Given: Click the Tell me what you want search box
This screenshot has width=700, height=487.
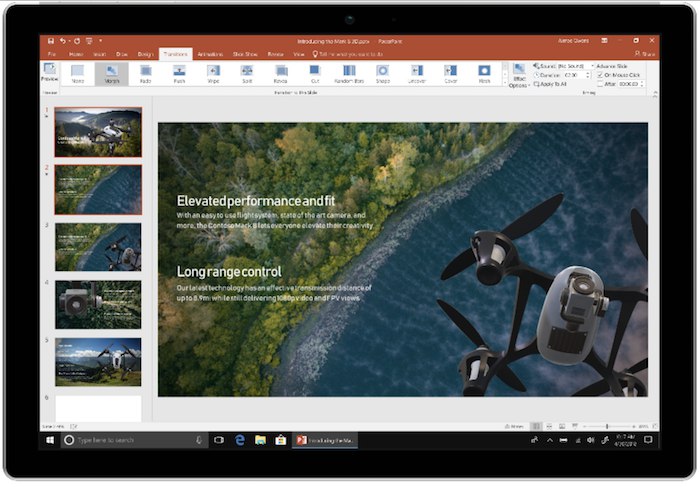Looking at the screenshot, I should coord(348,54).
